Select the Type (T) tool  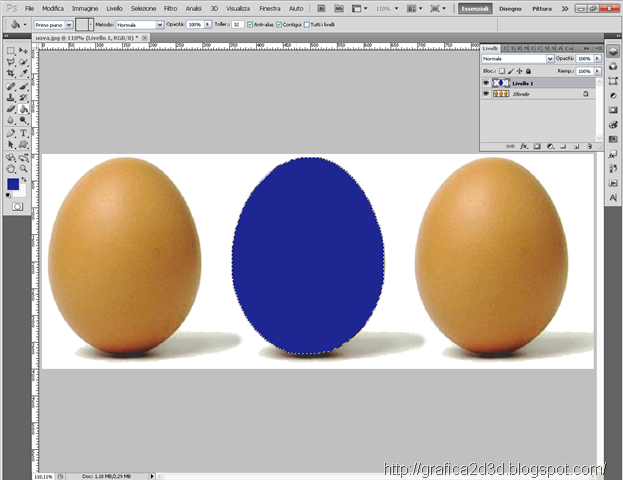[x=23, y=133]
